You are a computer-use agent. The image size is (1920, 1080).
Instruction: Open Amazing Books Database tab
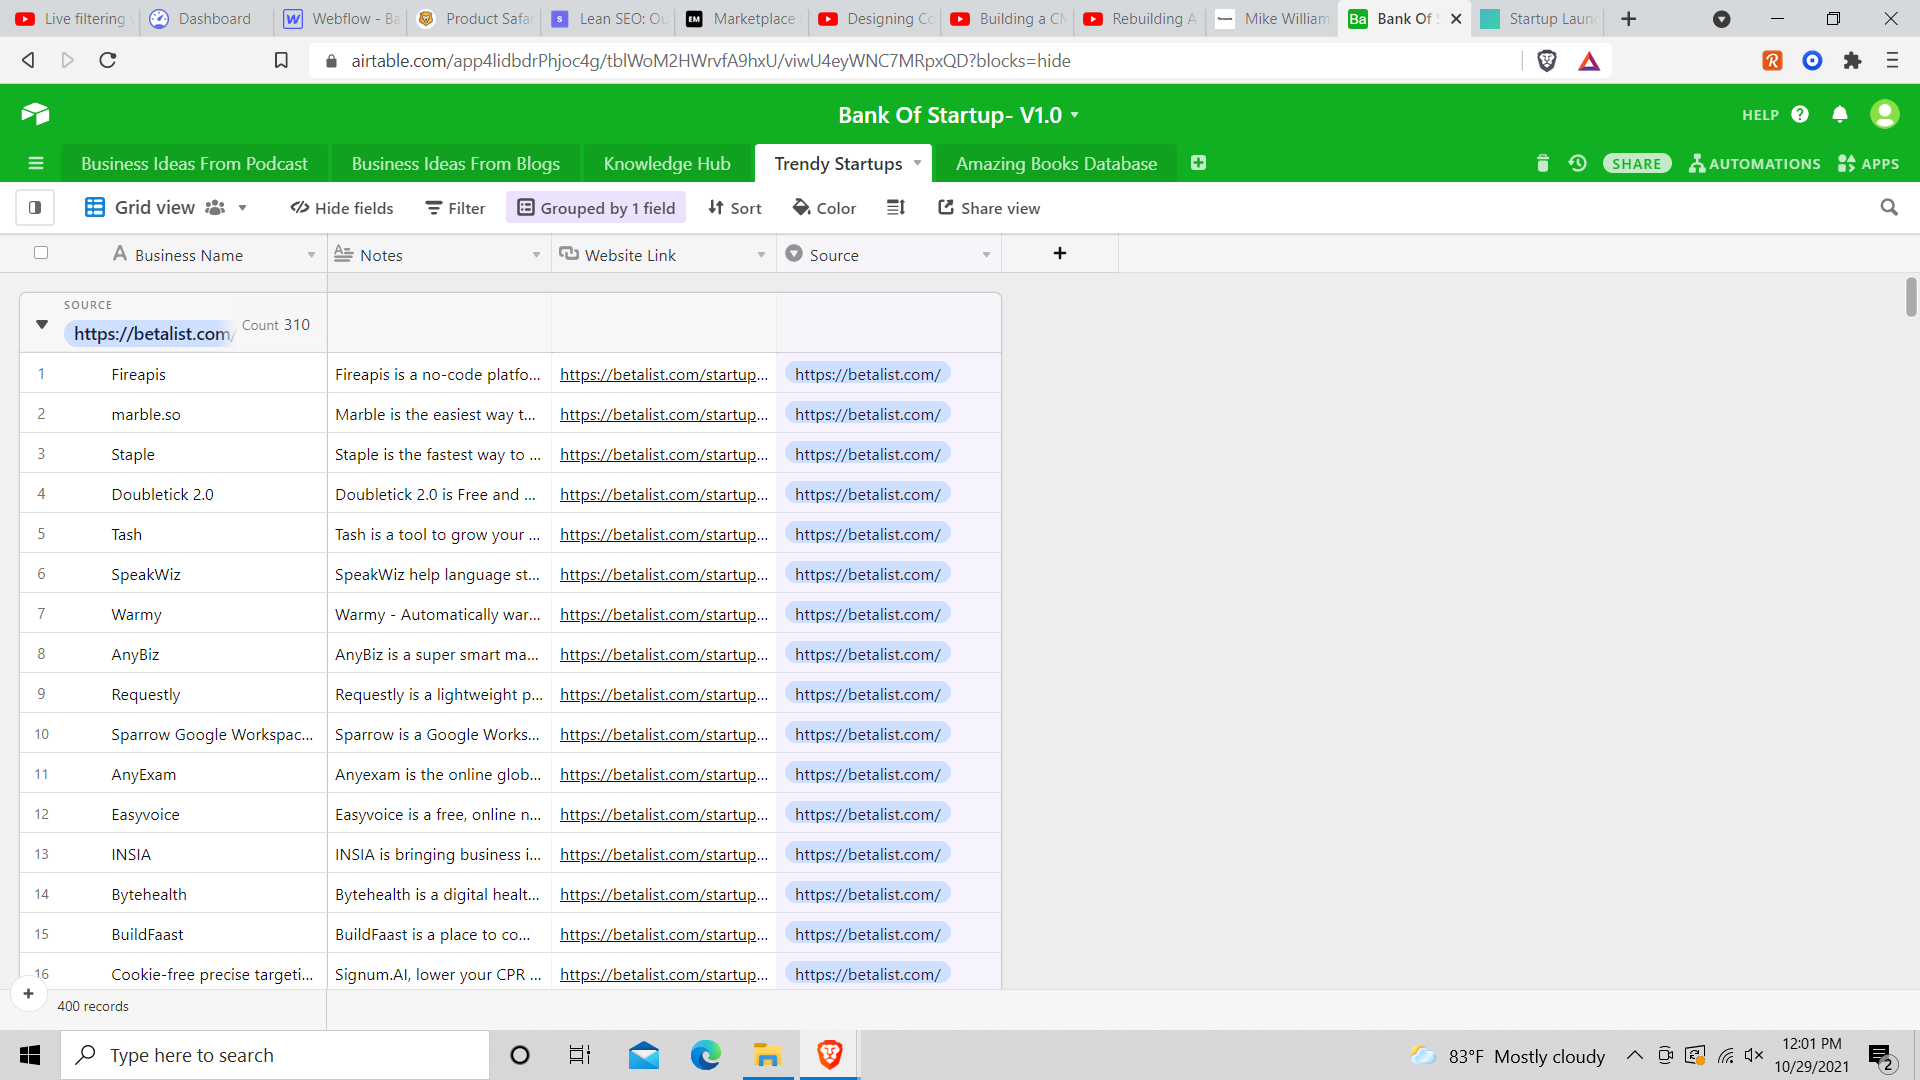click(1056, 163)
